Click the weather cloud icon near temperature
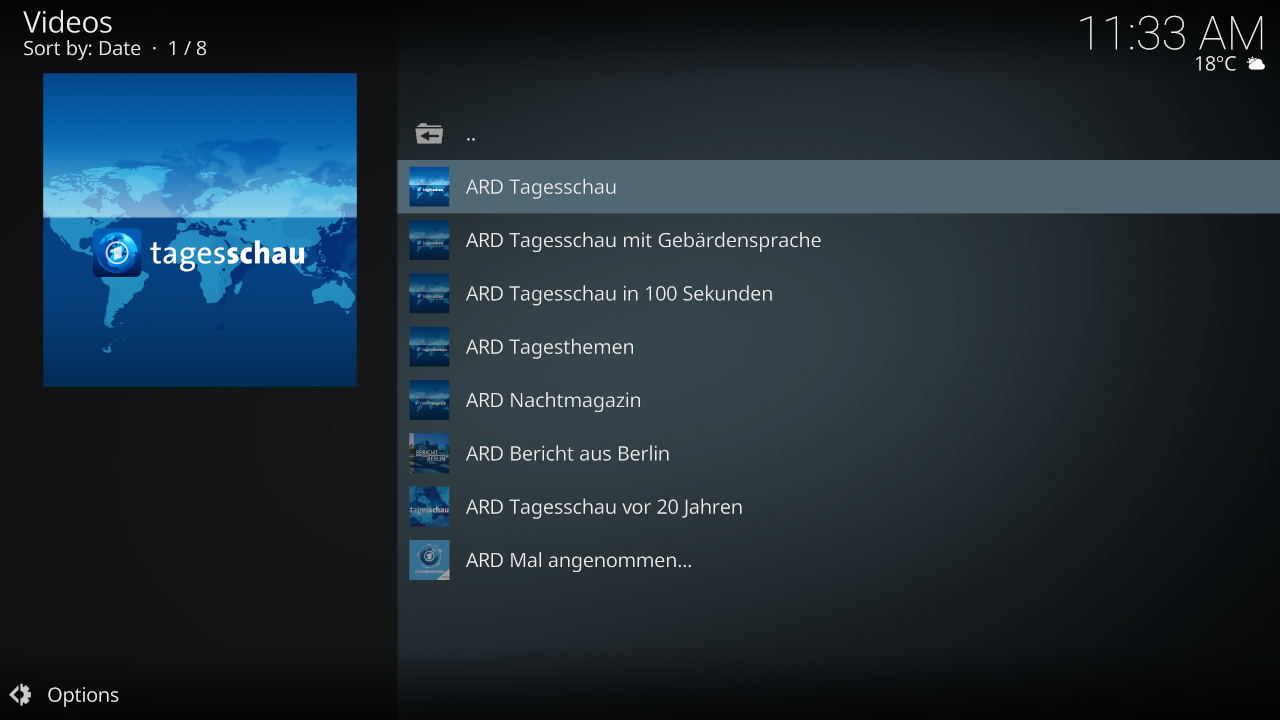This screenshot has height=720, width=1280. click(x=1256, y=64)
